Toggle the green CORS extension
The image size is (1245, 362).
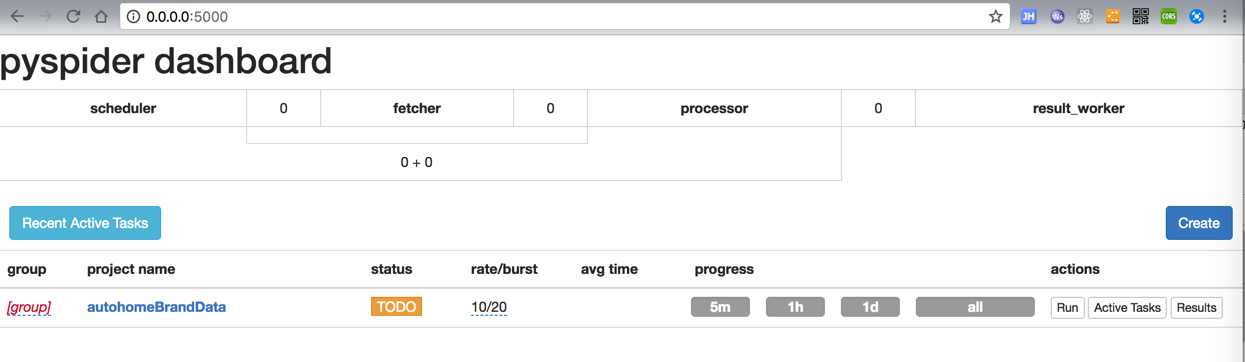1168,17
